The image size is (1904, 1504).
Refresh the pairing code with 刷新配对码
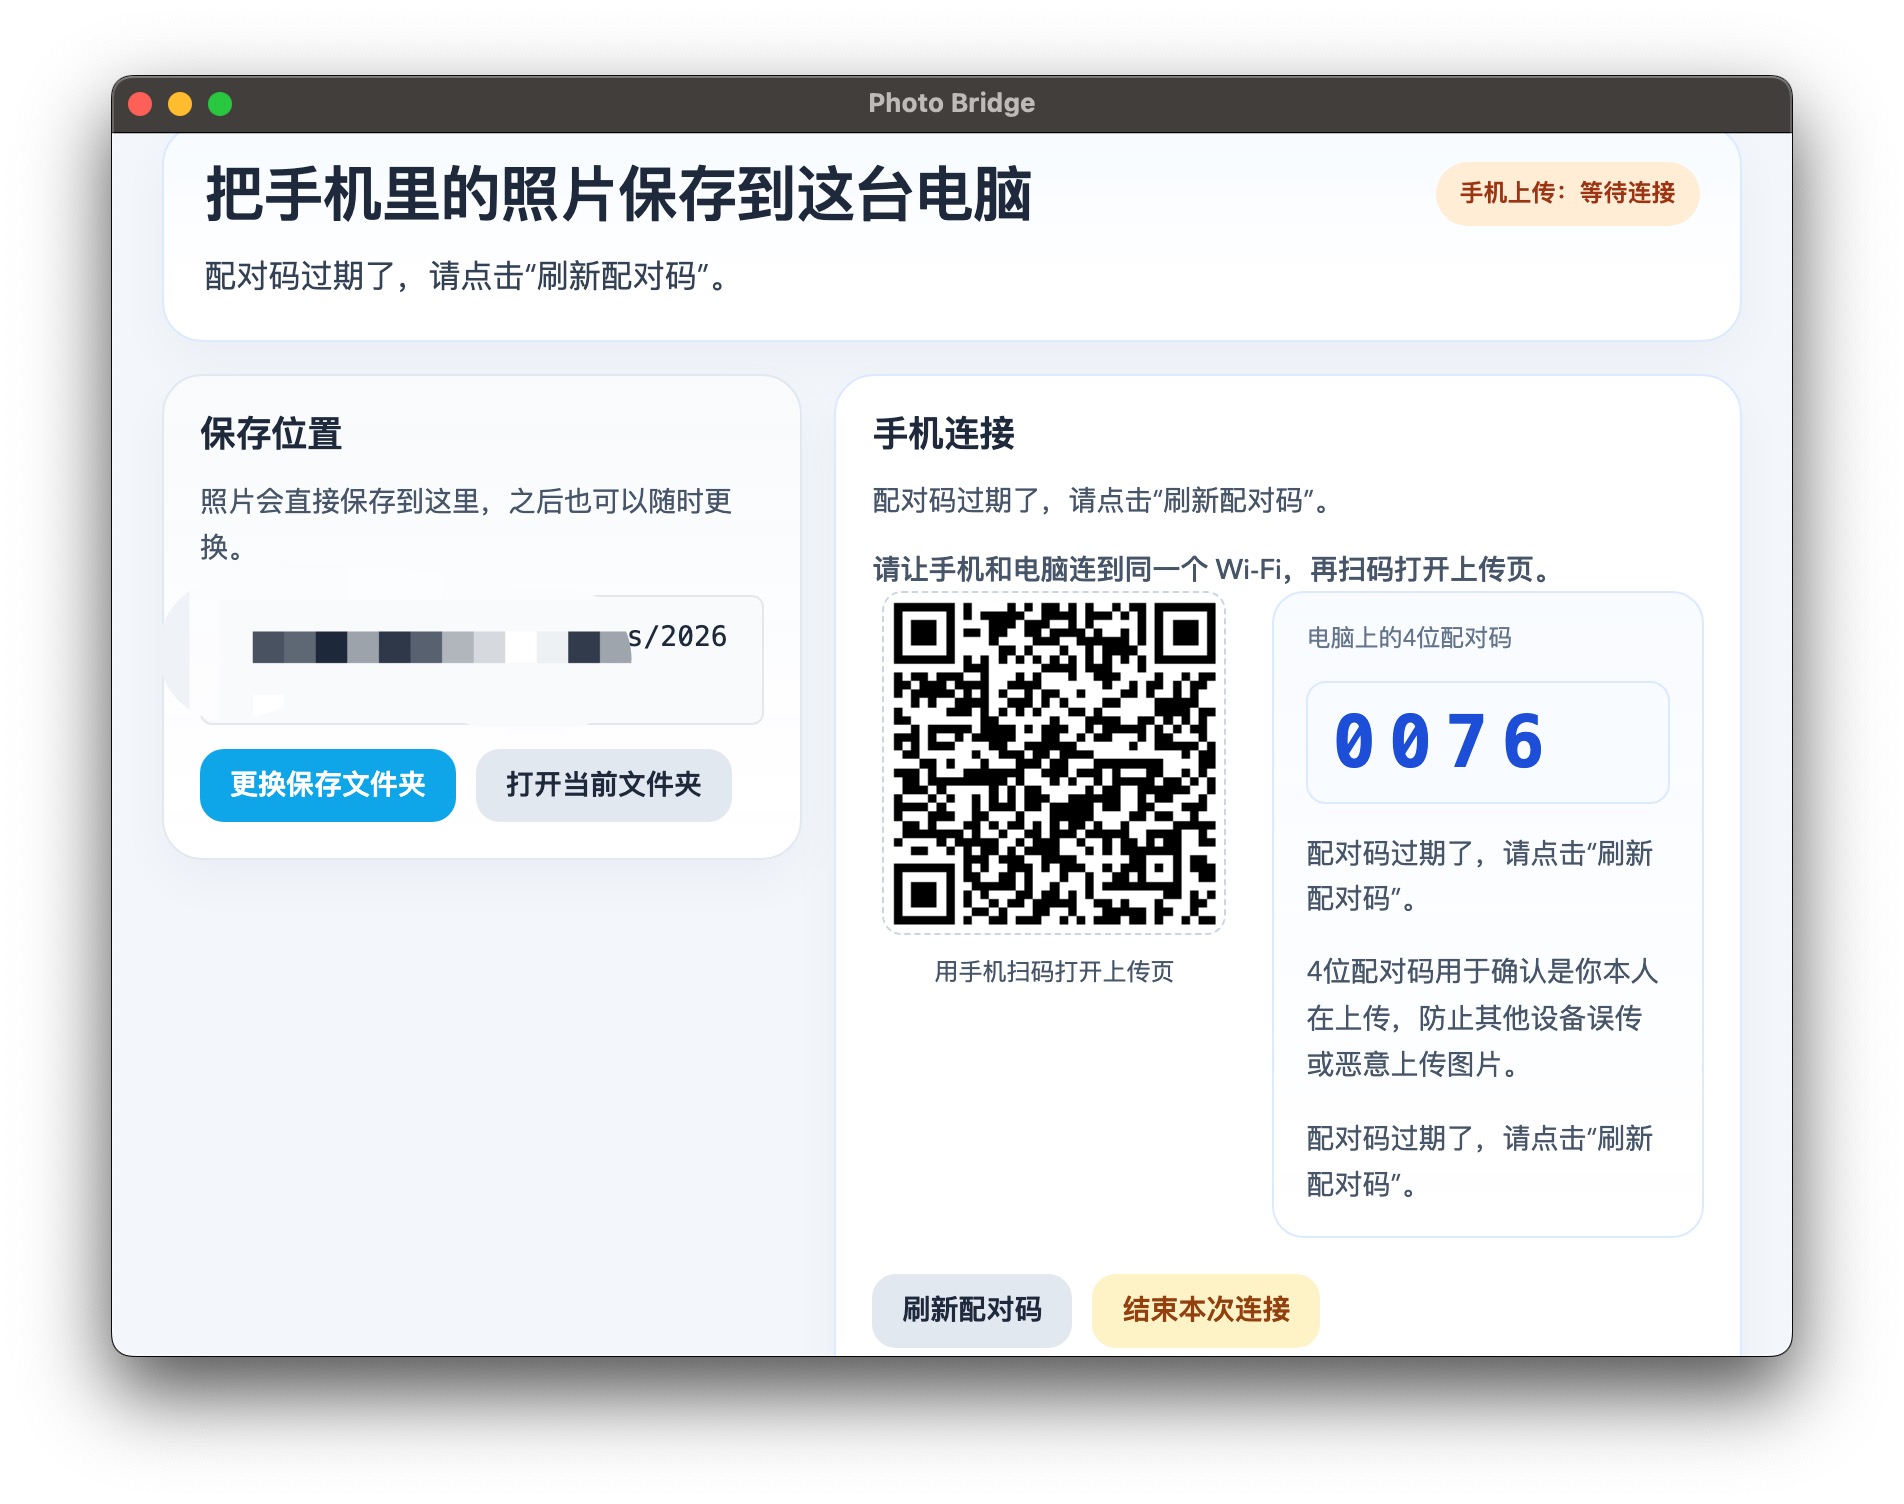970,1310
